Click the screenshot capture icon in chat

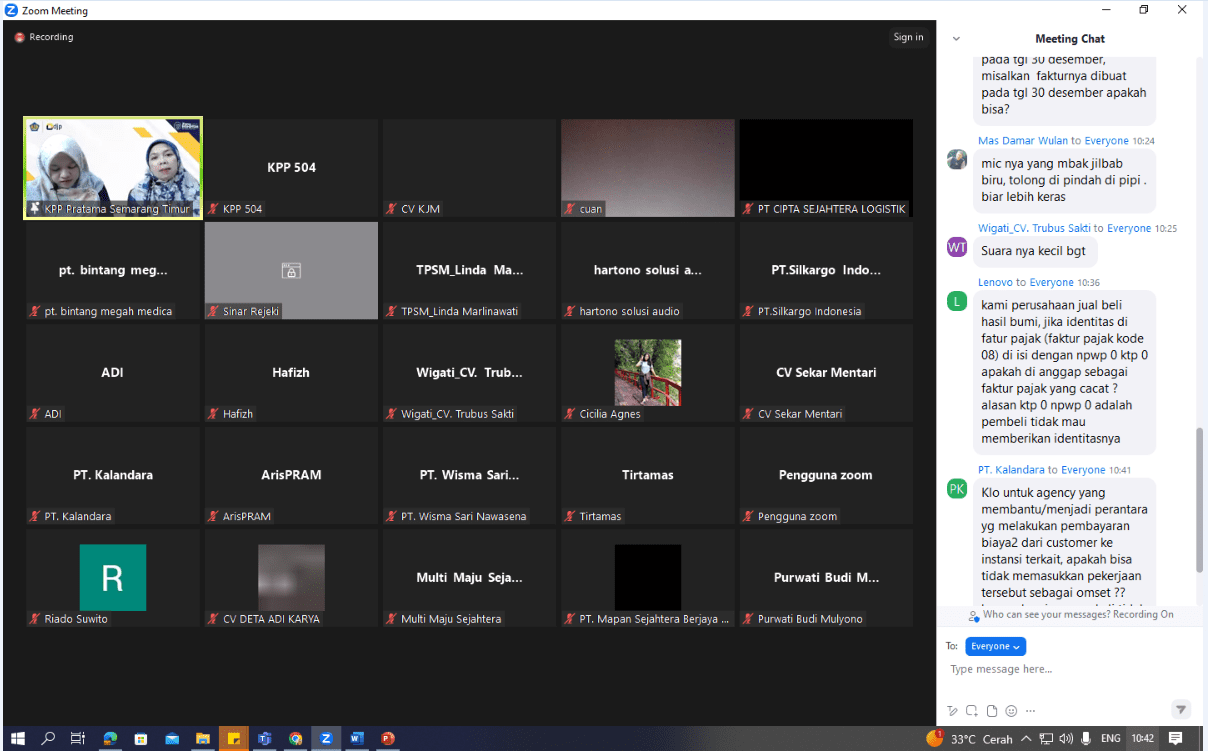click(972, 711)
